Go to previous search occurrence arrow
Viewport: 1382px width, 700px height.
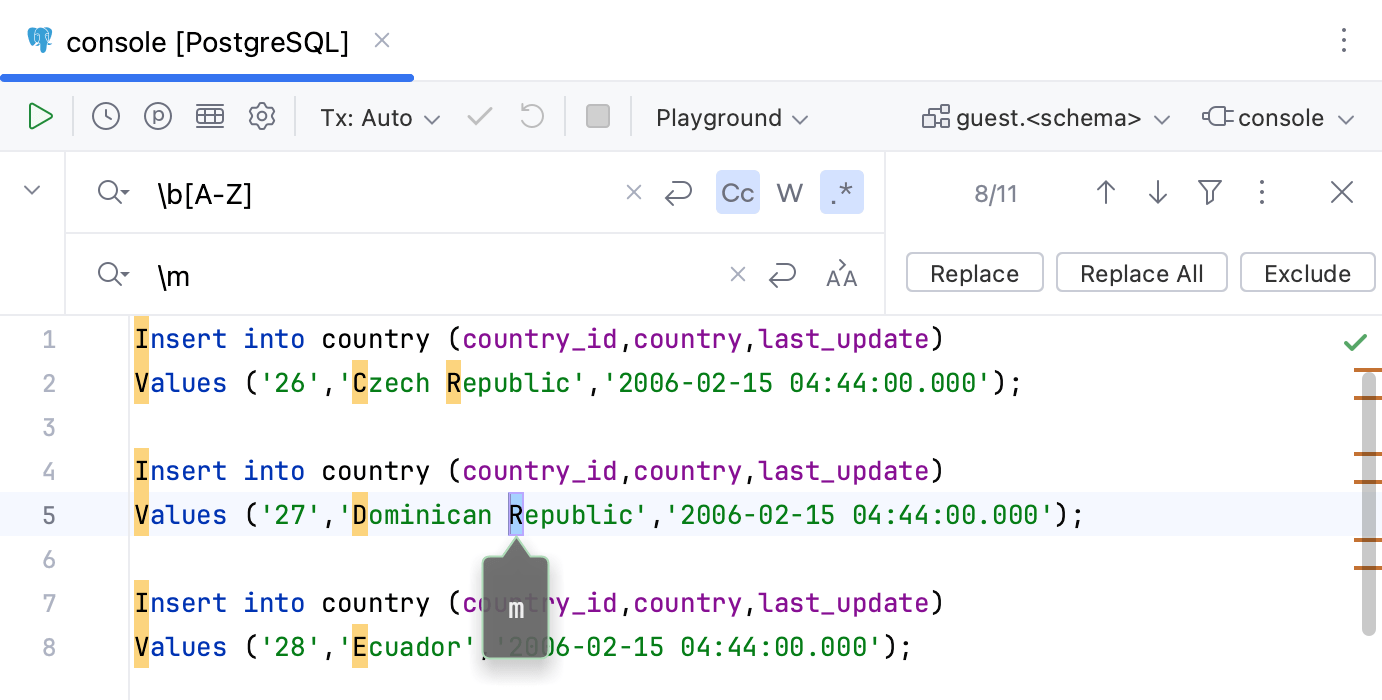coord(1106,192)
